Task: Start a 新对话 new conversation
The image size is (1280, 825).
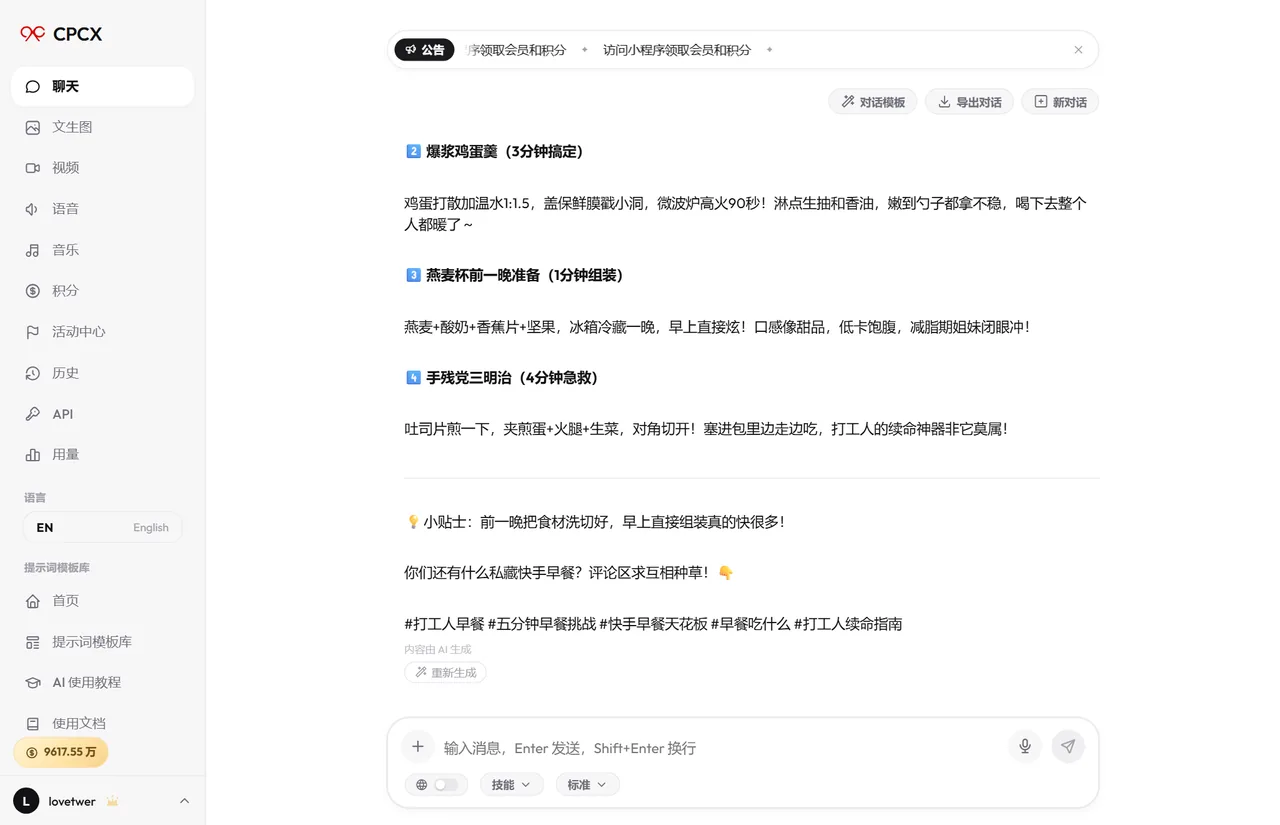Action: tap(1060, 102)
